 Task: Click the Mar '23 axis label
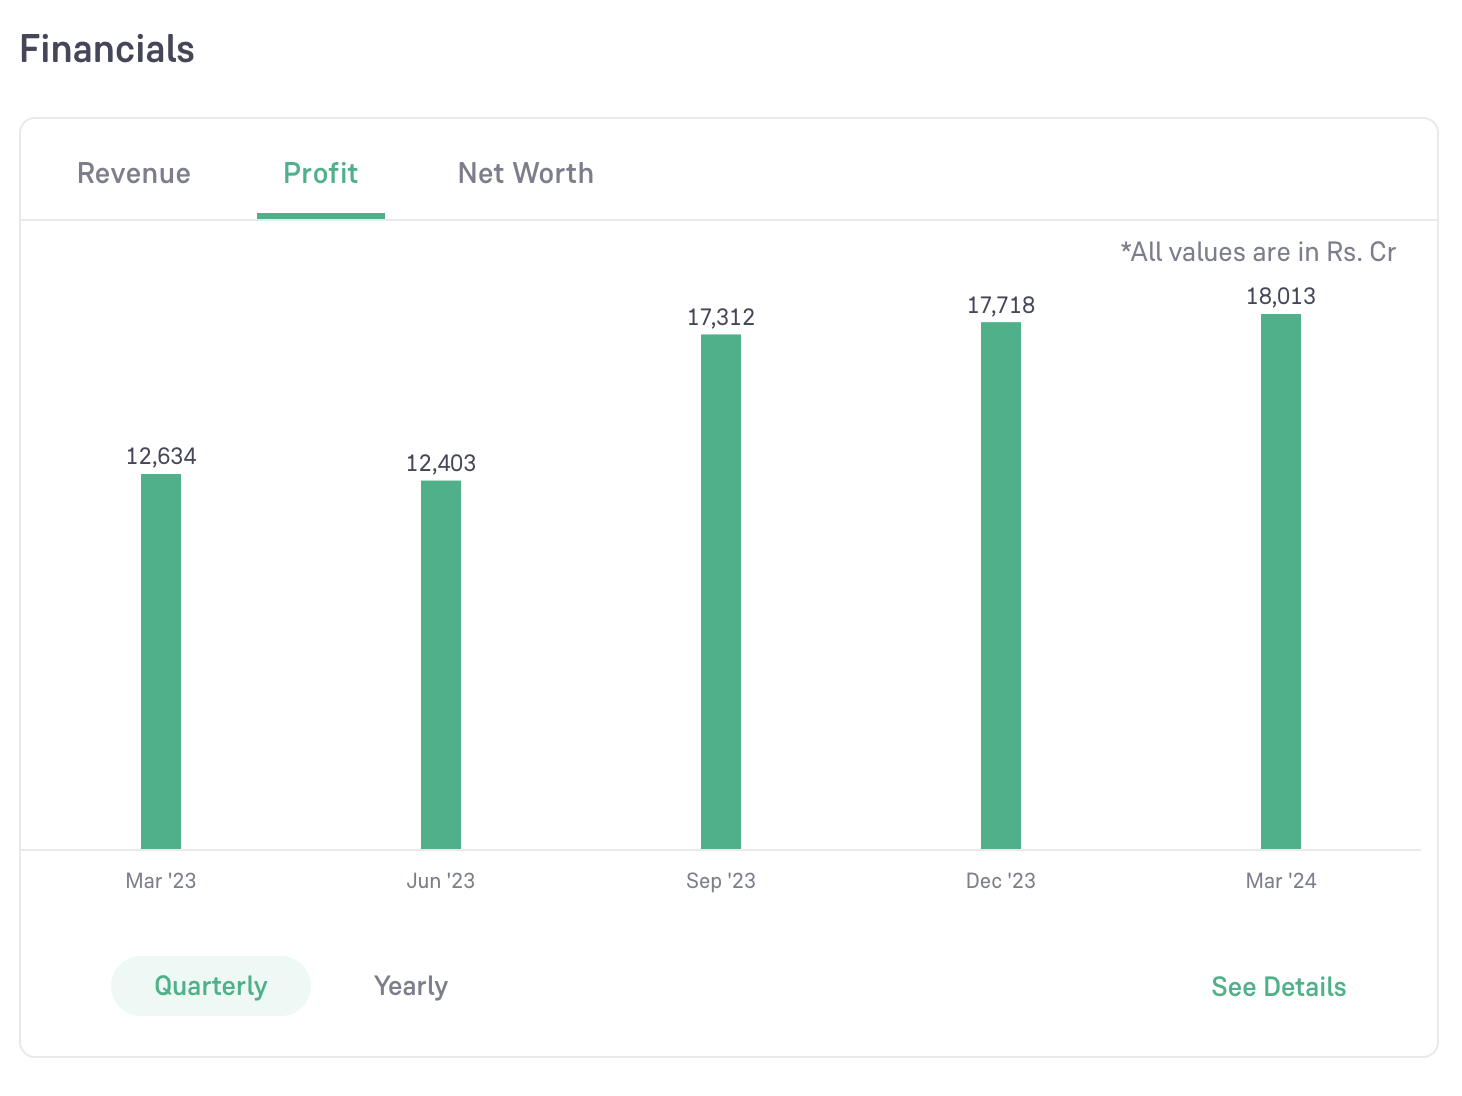[x=161, y=881]
